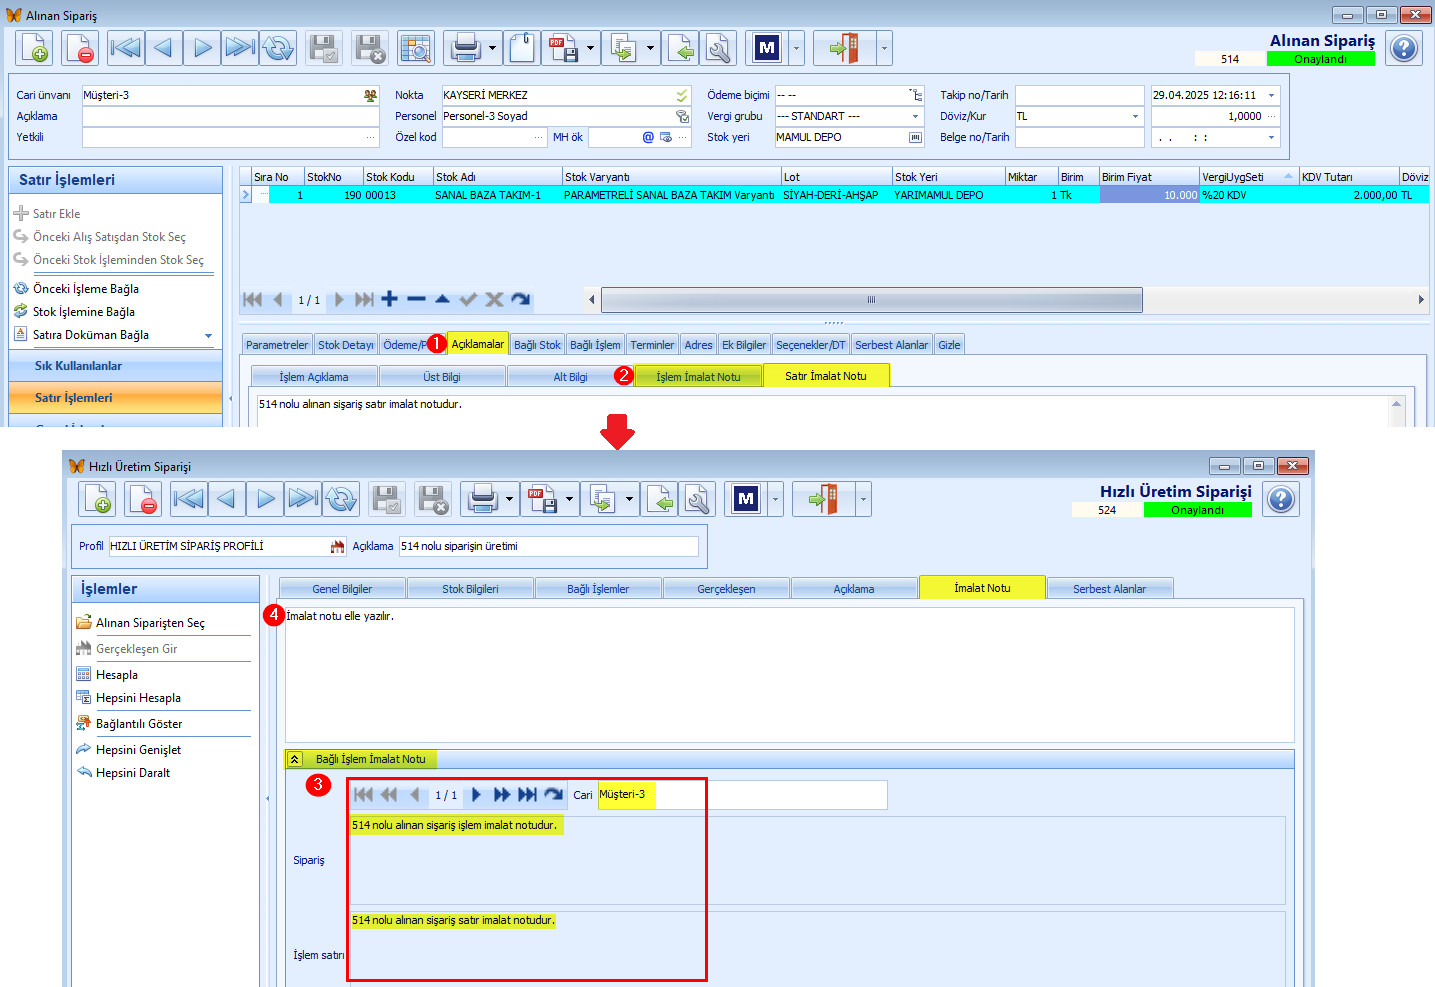Viewport: 1435px width, 987px height.
Task: Click wrench settings icon in Alınan Sipariş toolbar
Action: coord(718,48)
